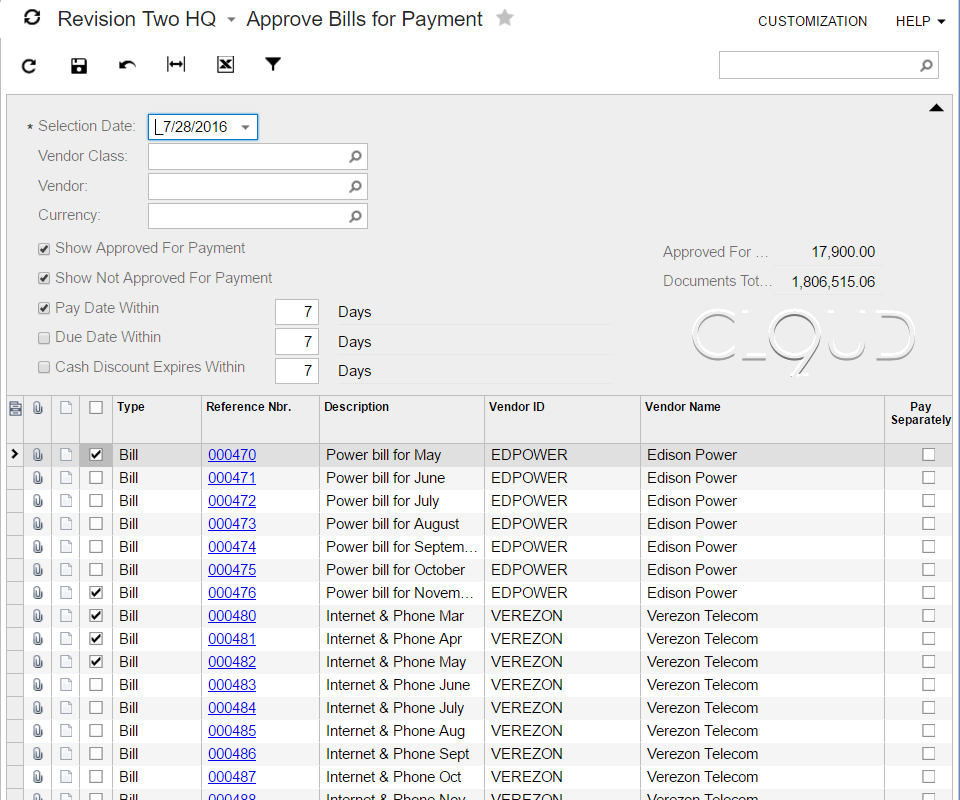This screenshot has height=800, width=960.
Task: Open attached files for bill 000475
Action: 38,570
